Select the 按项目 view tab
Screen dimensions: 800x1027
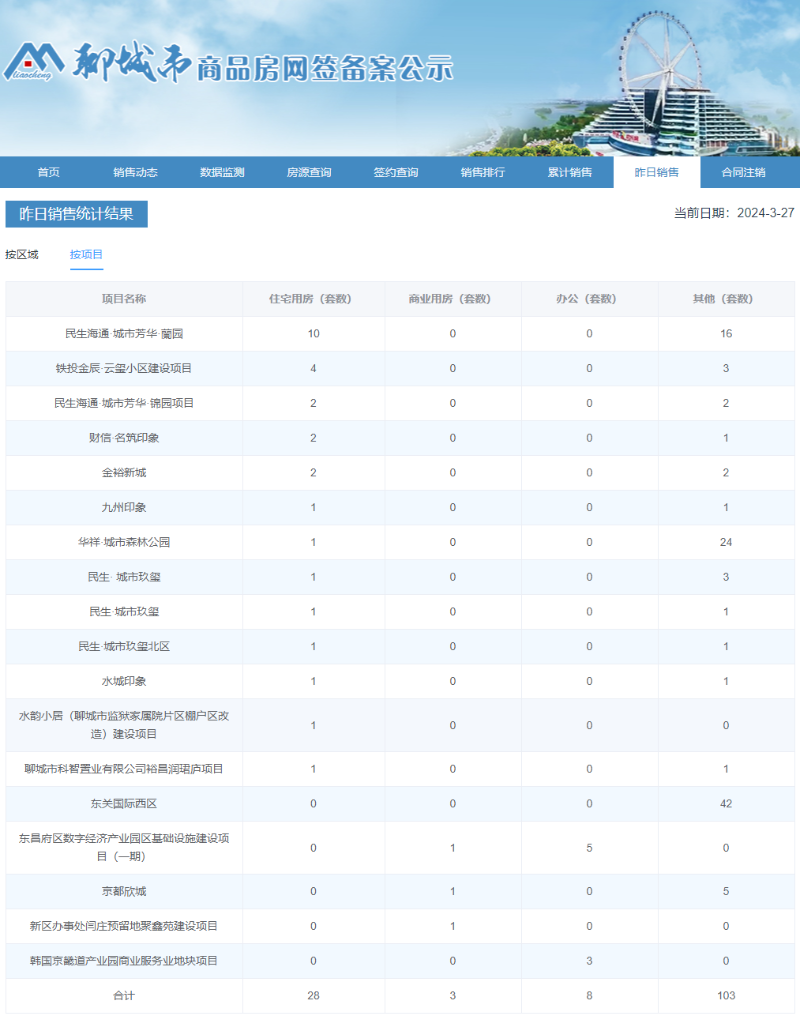pyautogui.click(x=86, y=254)
